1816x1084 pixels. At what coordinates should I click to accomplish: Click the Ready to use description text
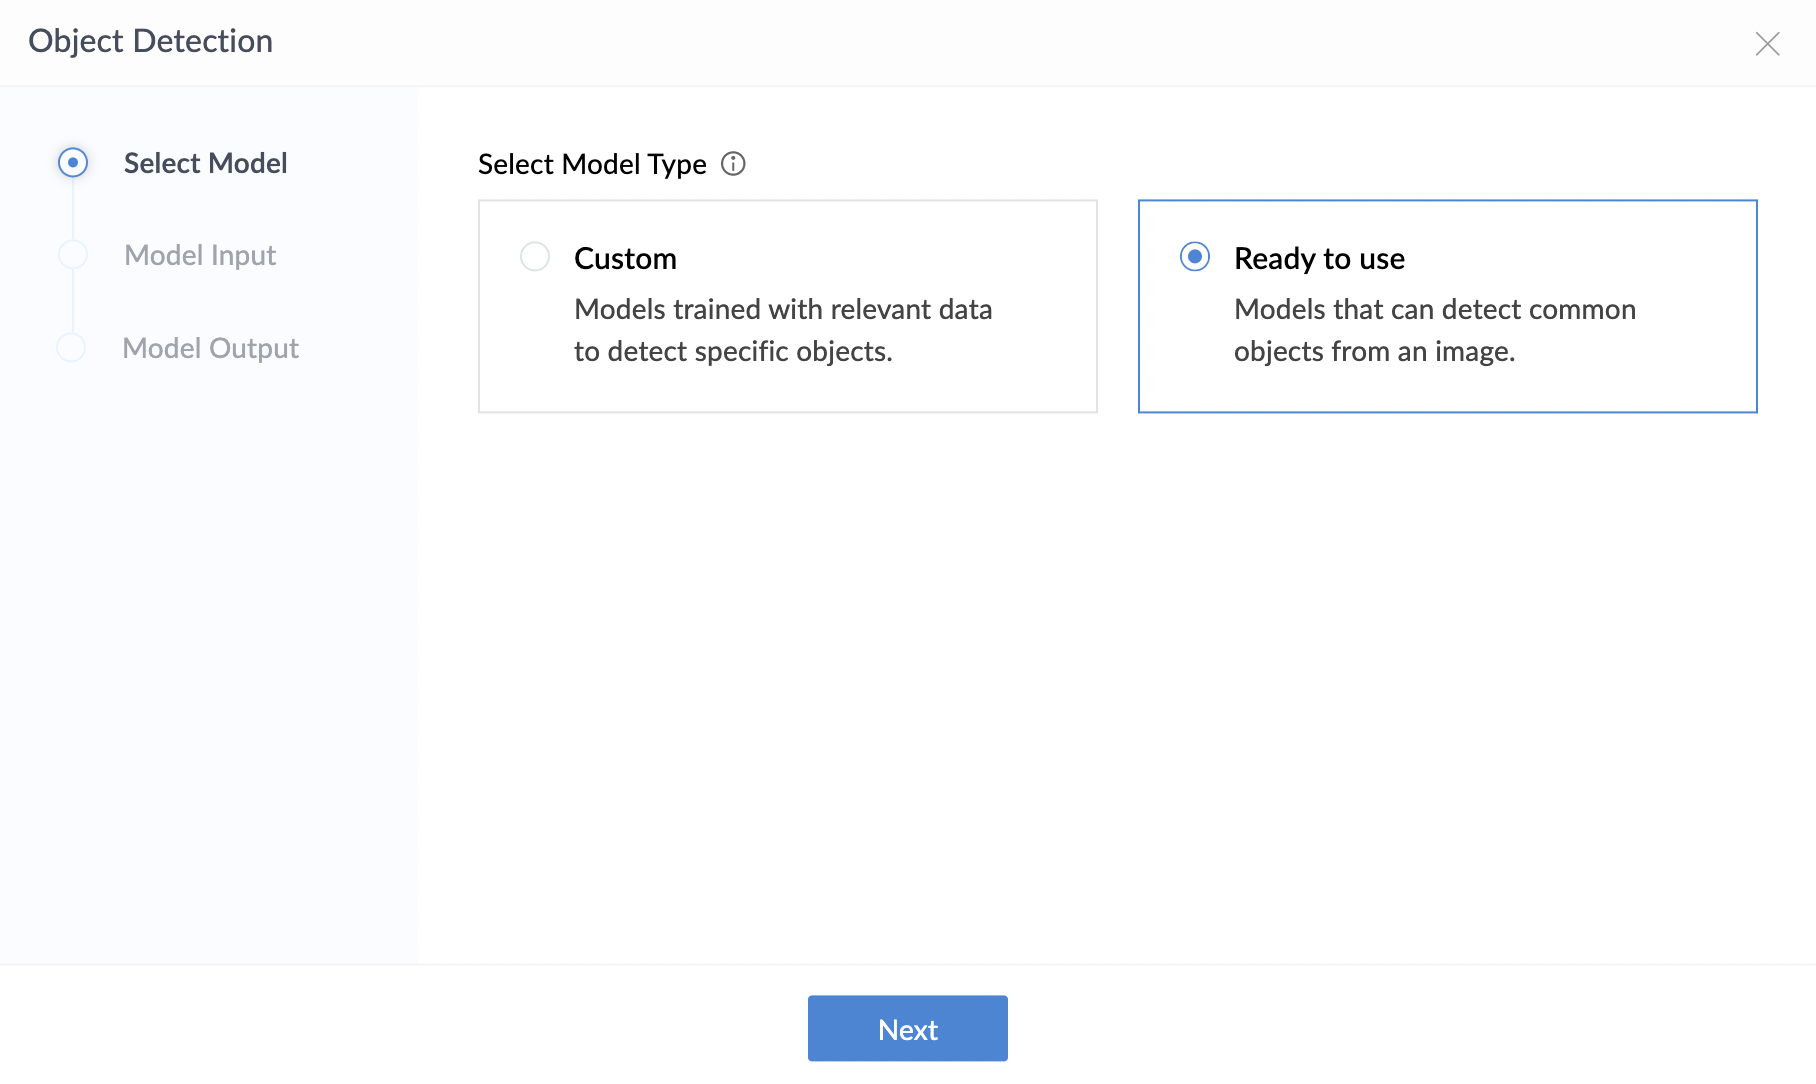[1434, 330]
